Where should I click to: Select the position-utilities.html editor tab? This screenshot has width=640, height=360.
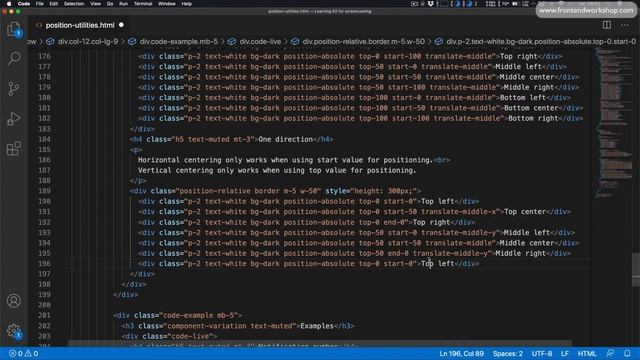point(80,25)
